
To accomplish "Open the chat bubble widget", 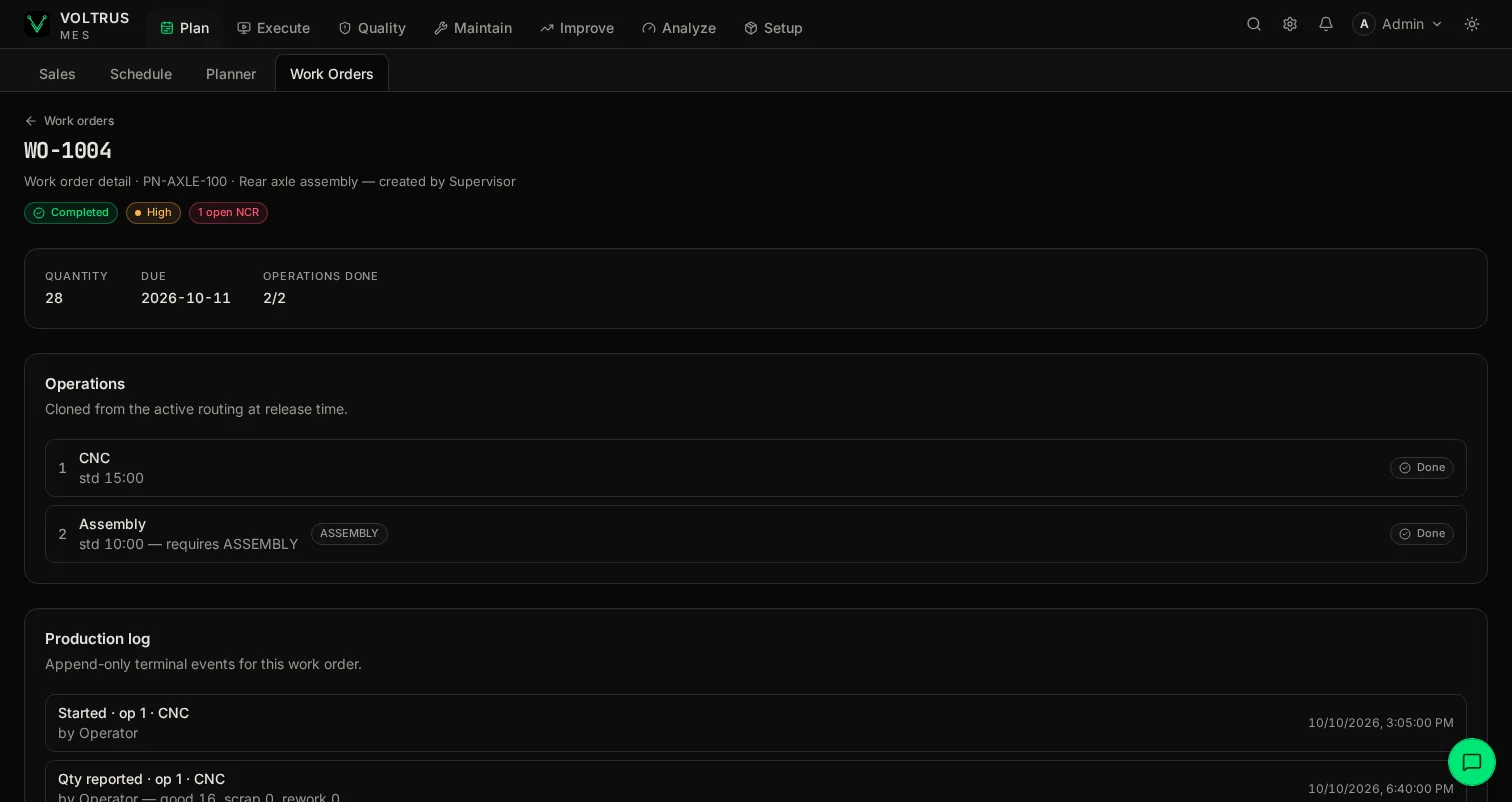I will (x=1472, y=762).
